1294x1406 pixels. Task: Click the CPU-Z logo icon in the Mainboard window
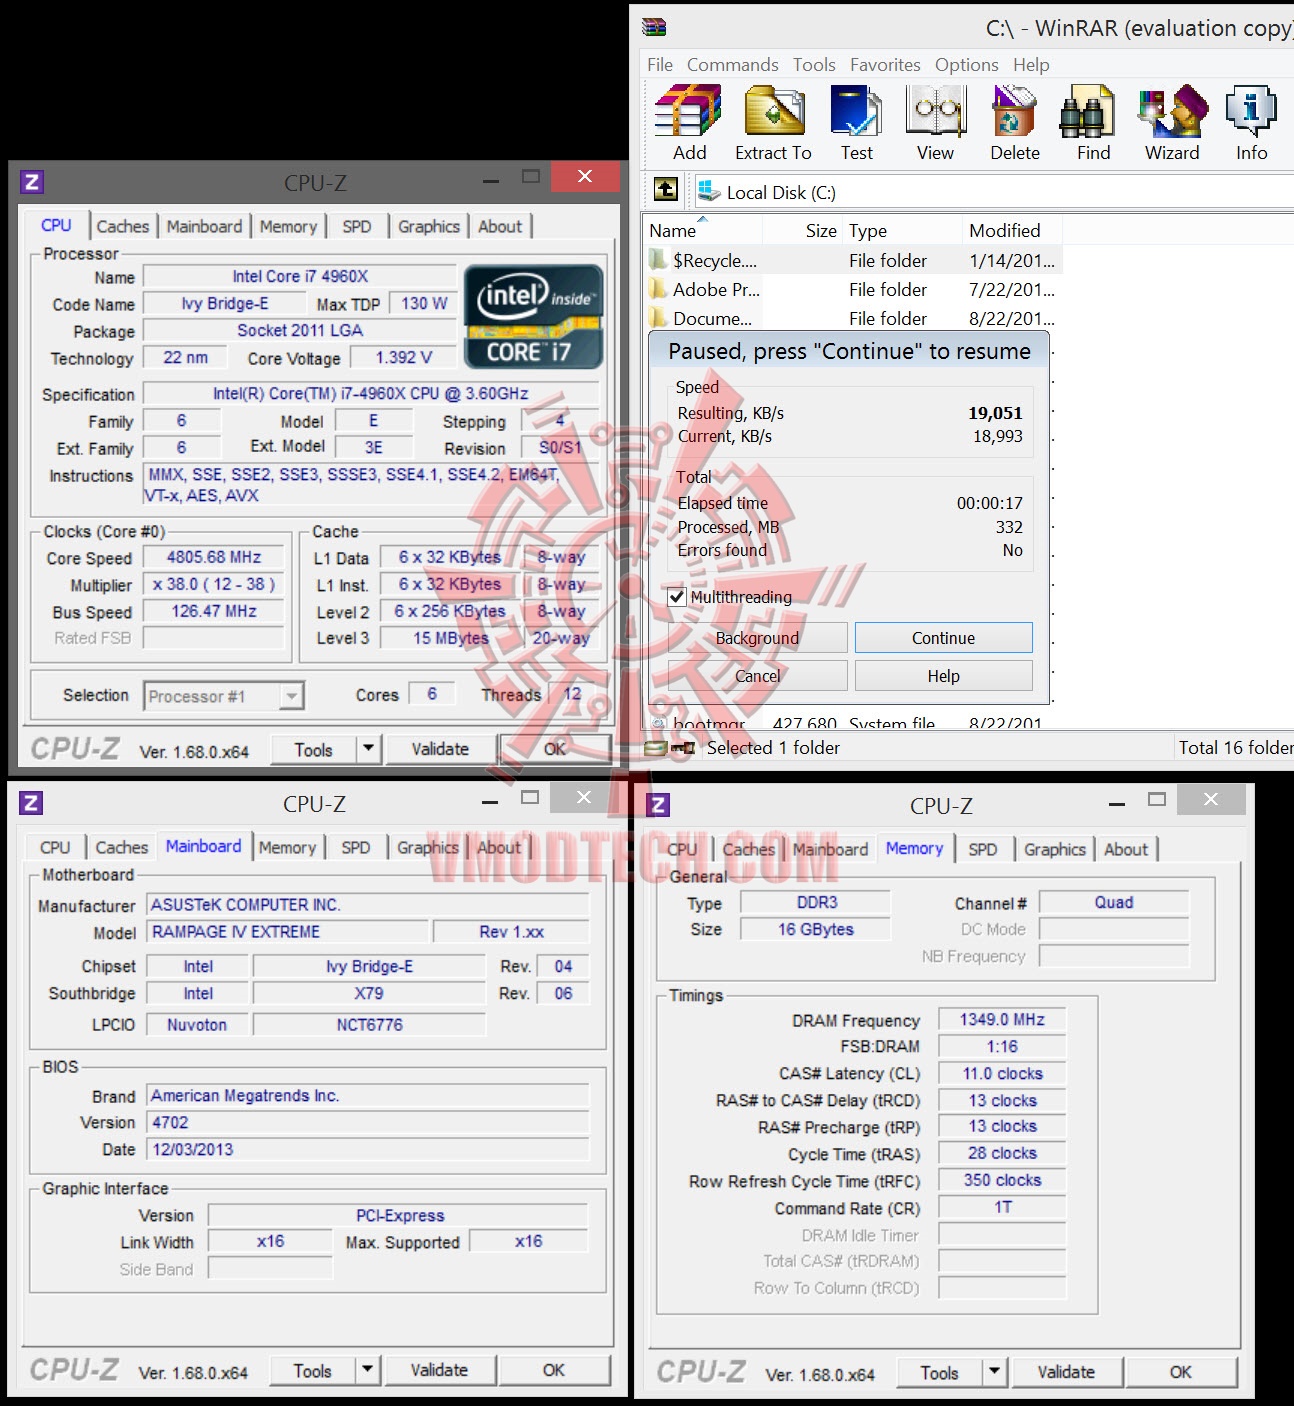(x=31, y=803)
